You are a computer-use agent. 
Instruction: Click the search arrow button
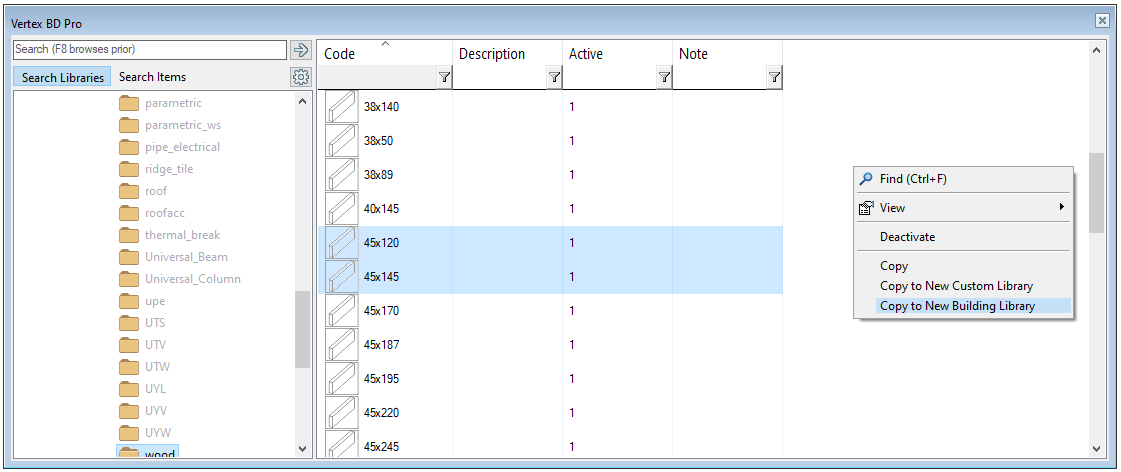tap(301, 50)
